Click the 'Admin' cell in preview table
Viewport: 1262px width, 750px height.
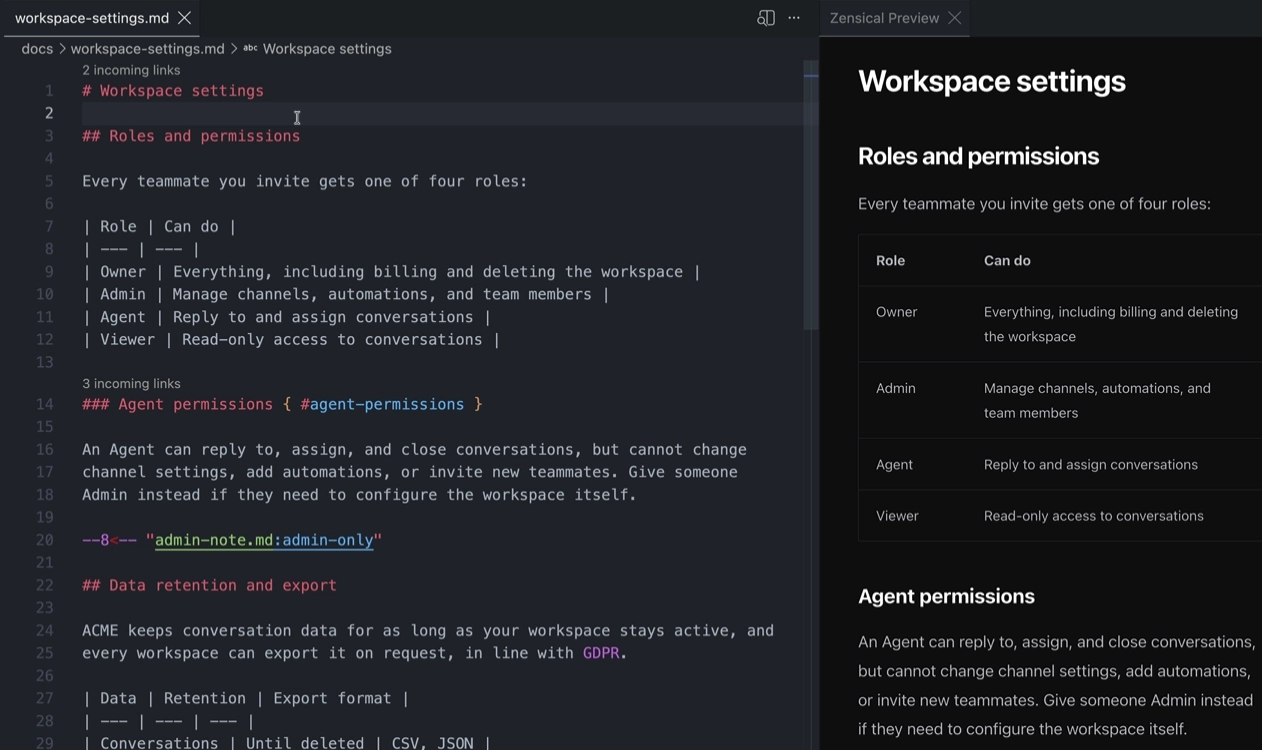tap(895, 388)
